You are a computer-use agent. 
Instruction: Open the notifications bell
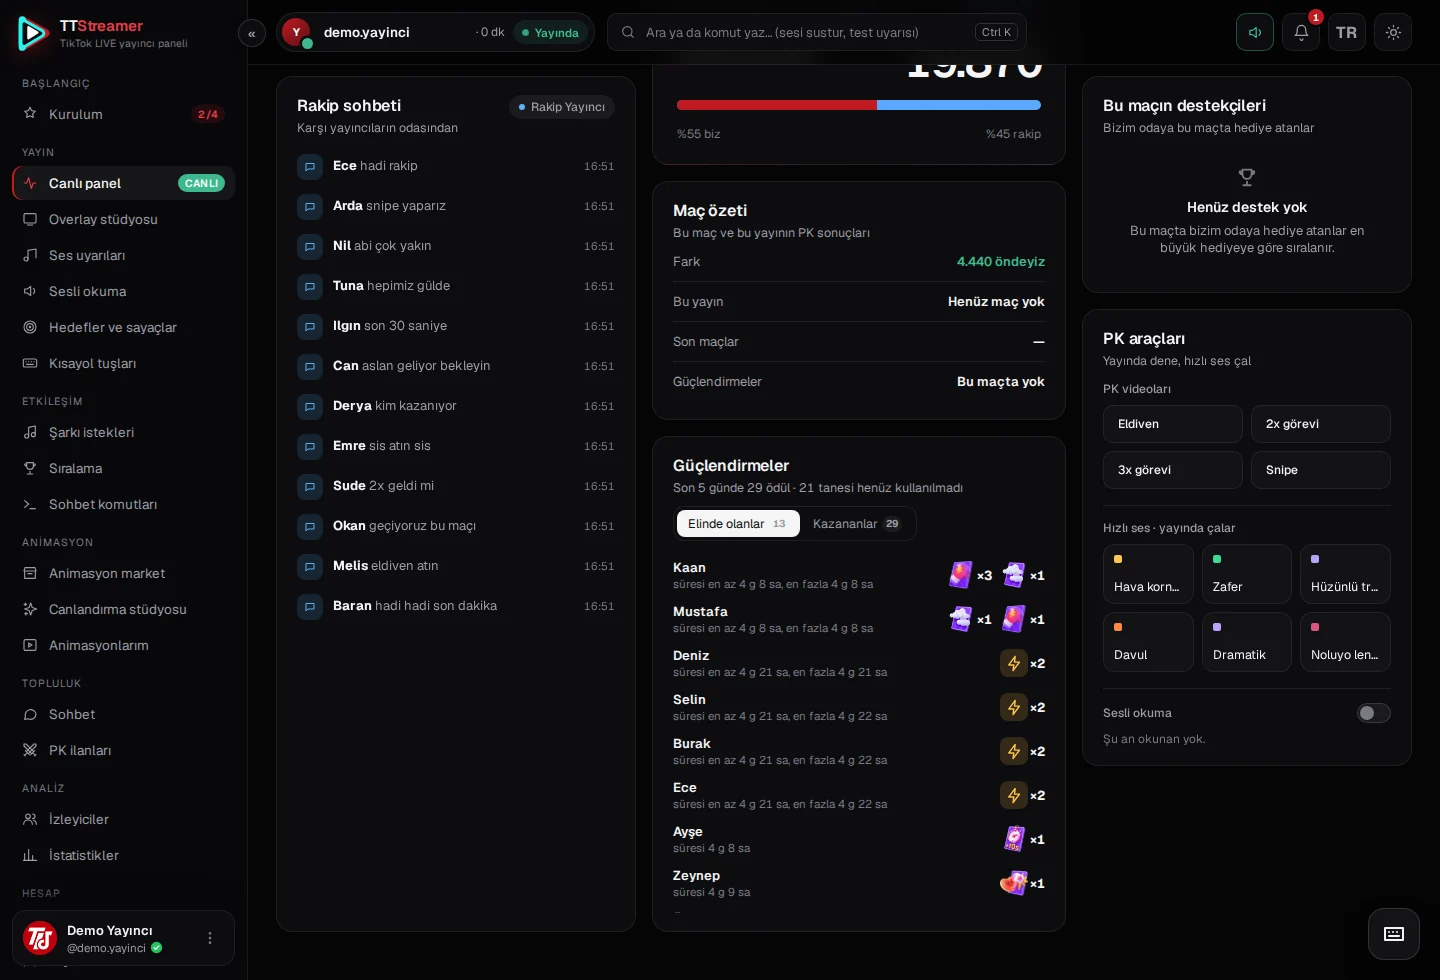point(1301,32)
